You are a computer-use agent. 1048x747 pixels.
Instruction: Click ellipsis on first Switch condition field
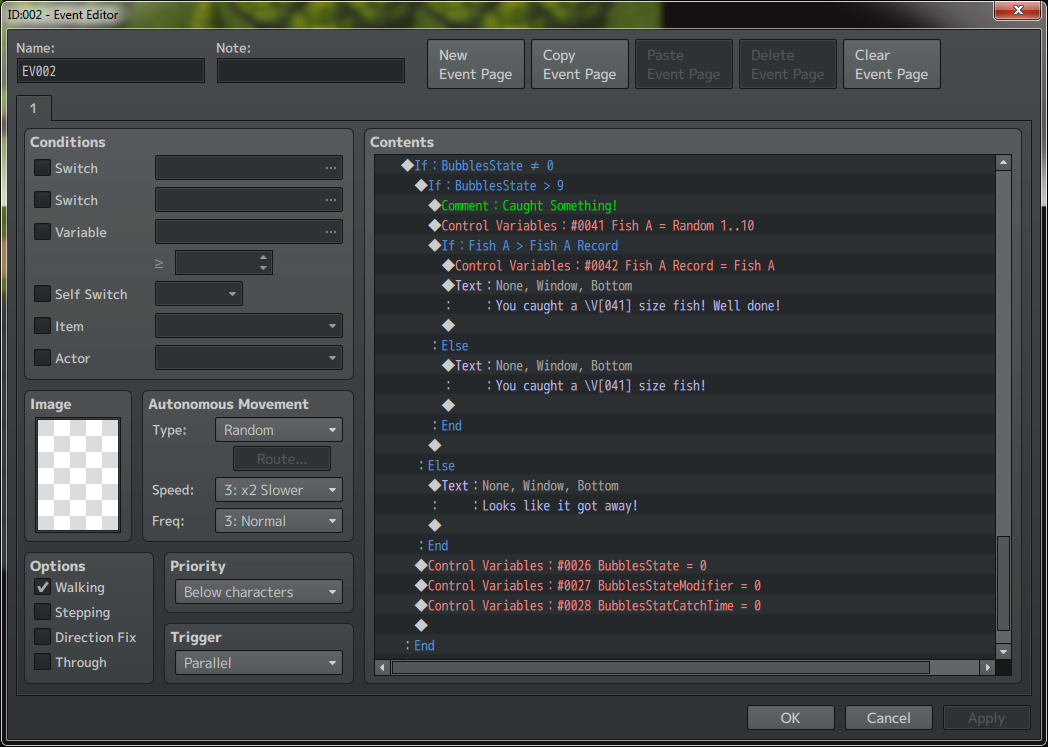pos(331,168)
